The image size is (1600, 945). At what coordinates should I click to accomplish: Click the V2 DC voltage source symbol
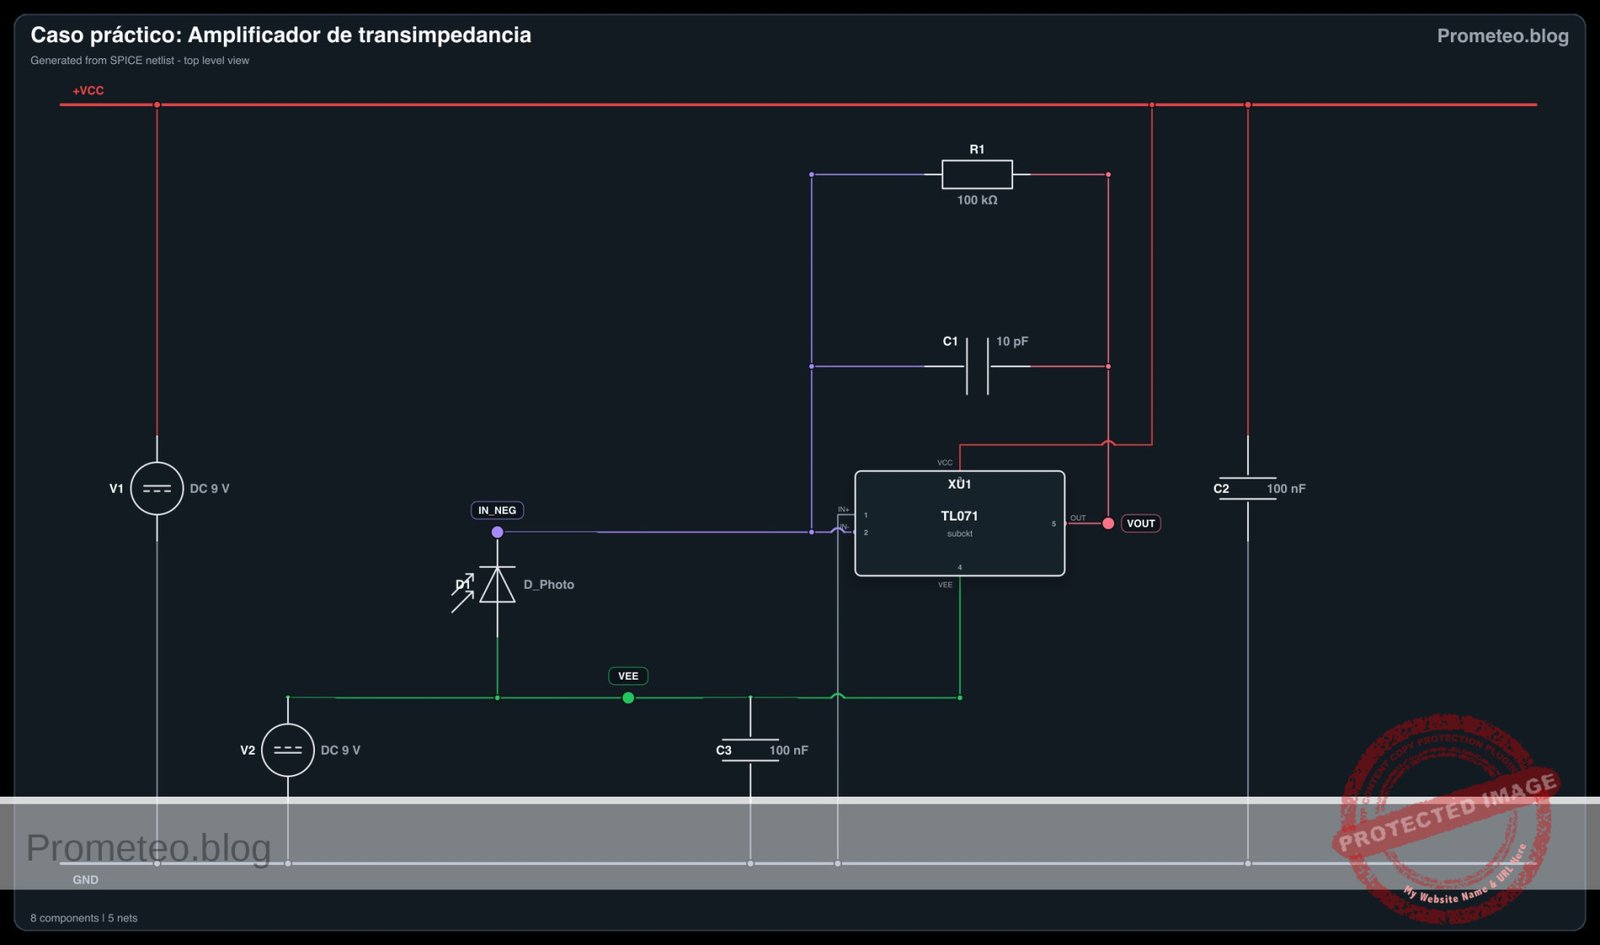click(x=288, y=750)
